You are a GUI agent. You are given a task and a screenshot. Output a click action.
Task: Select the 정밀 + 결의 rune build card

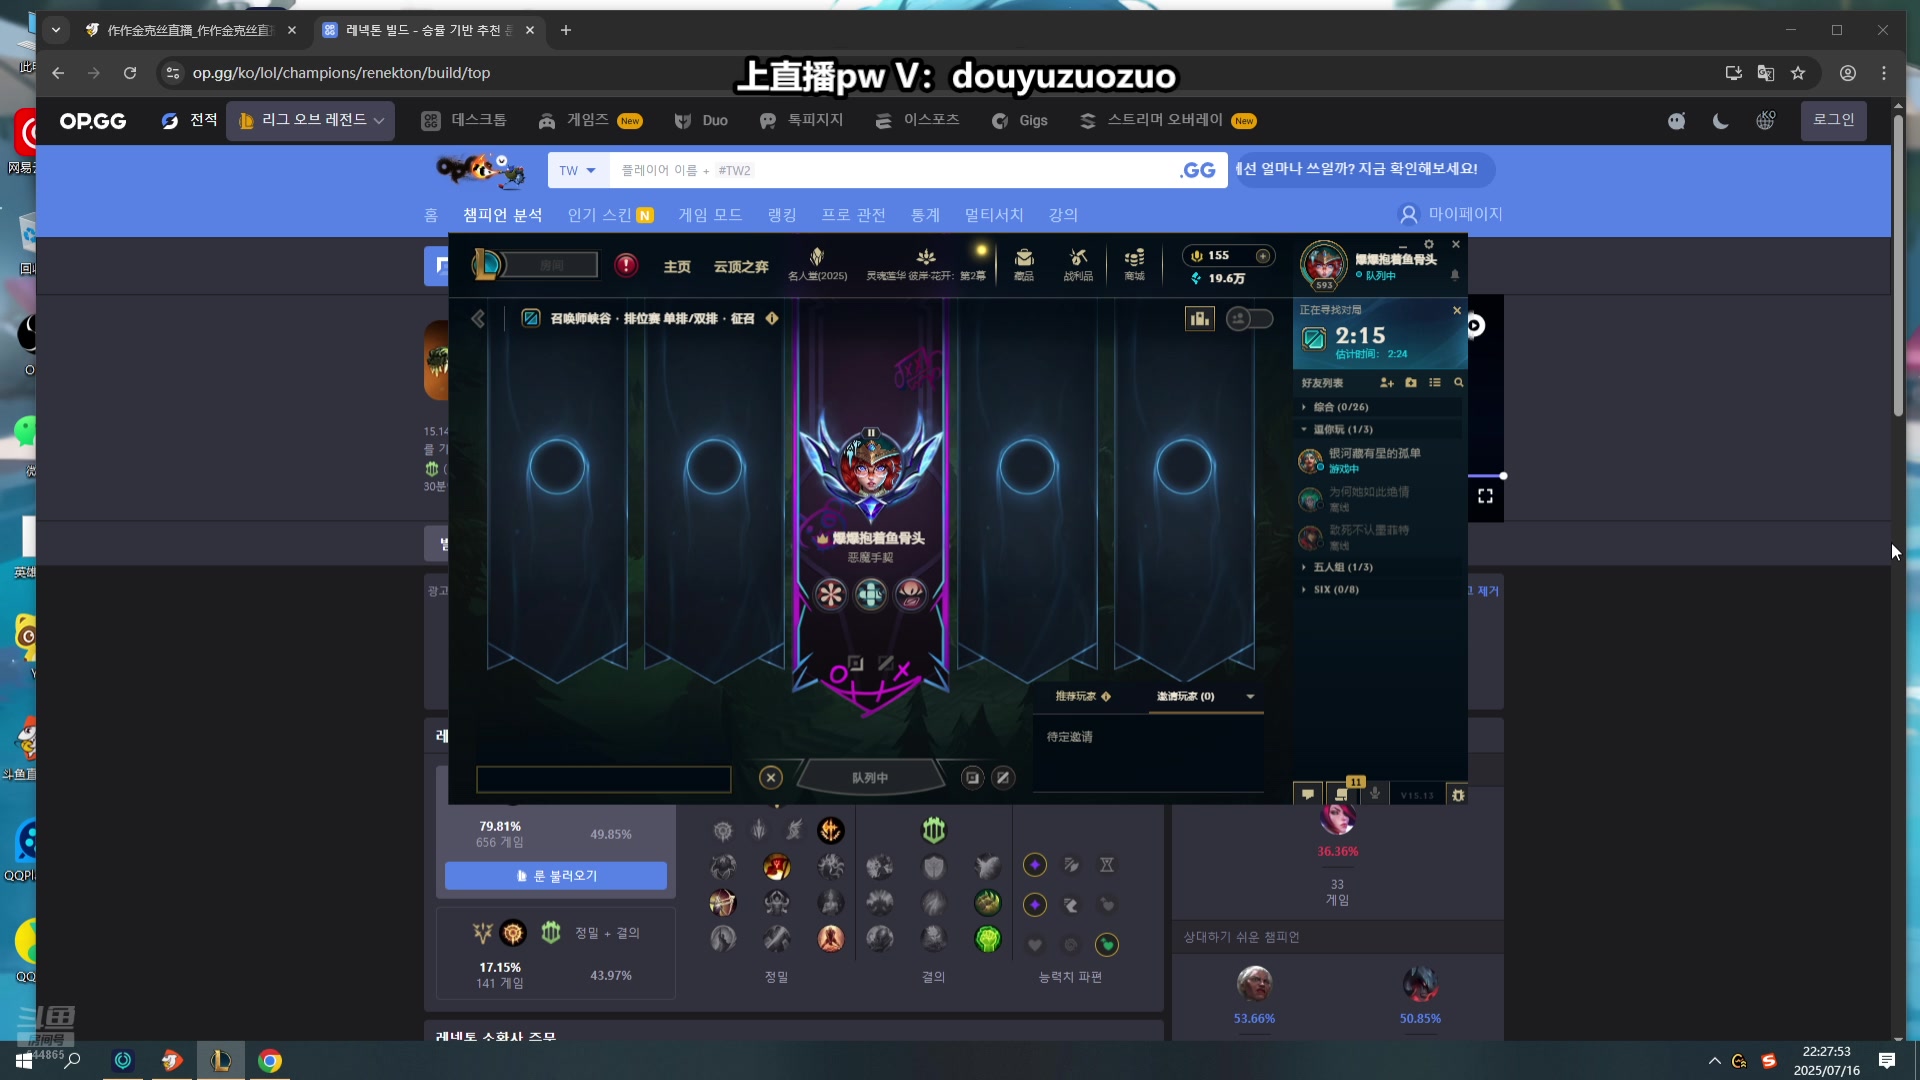click(x=556, y=953)
